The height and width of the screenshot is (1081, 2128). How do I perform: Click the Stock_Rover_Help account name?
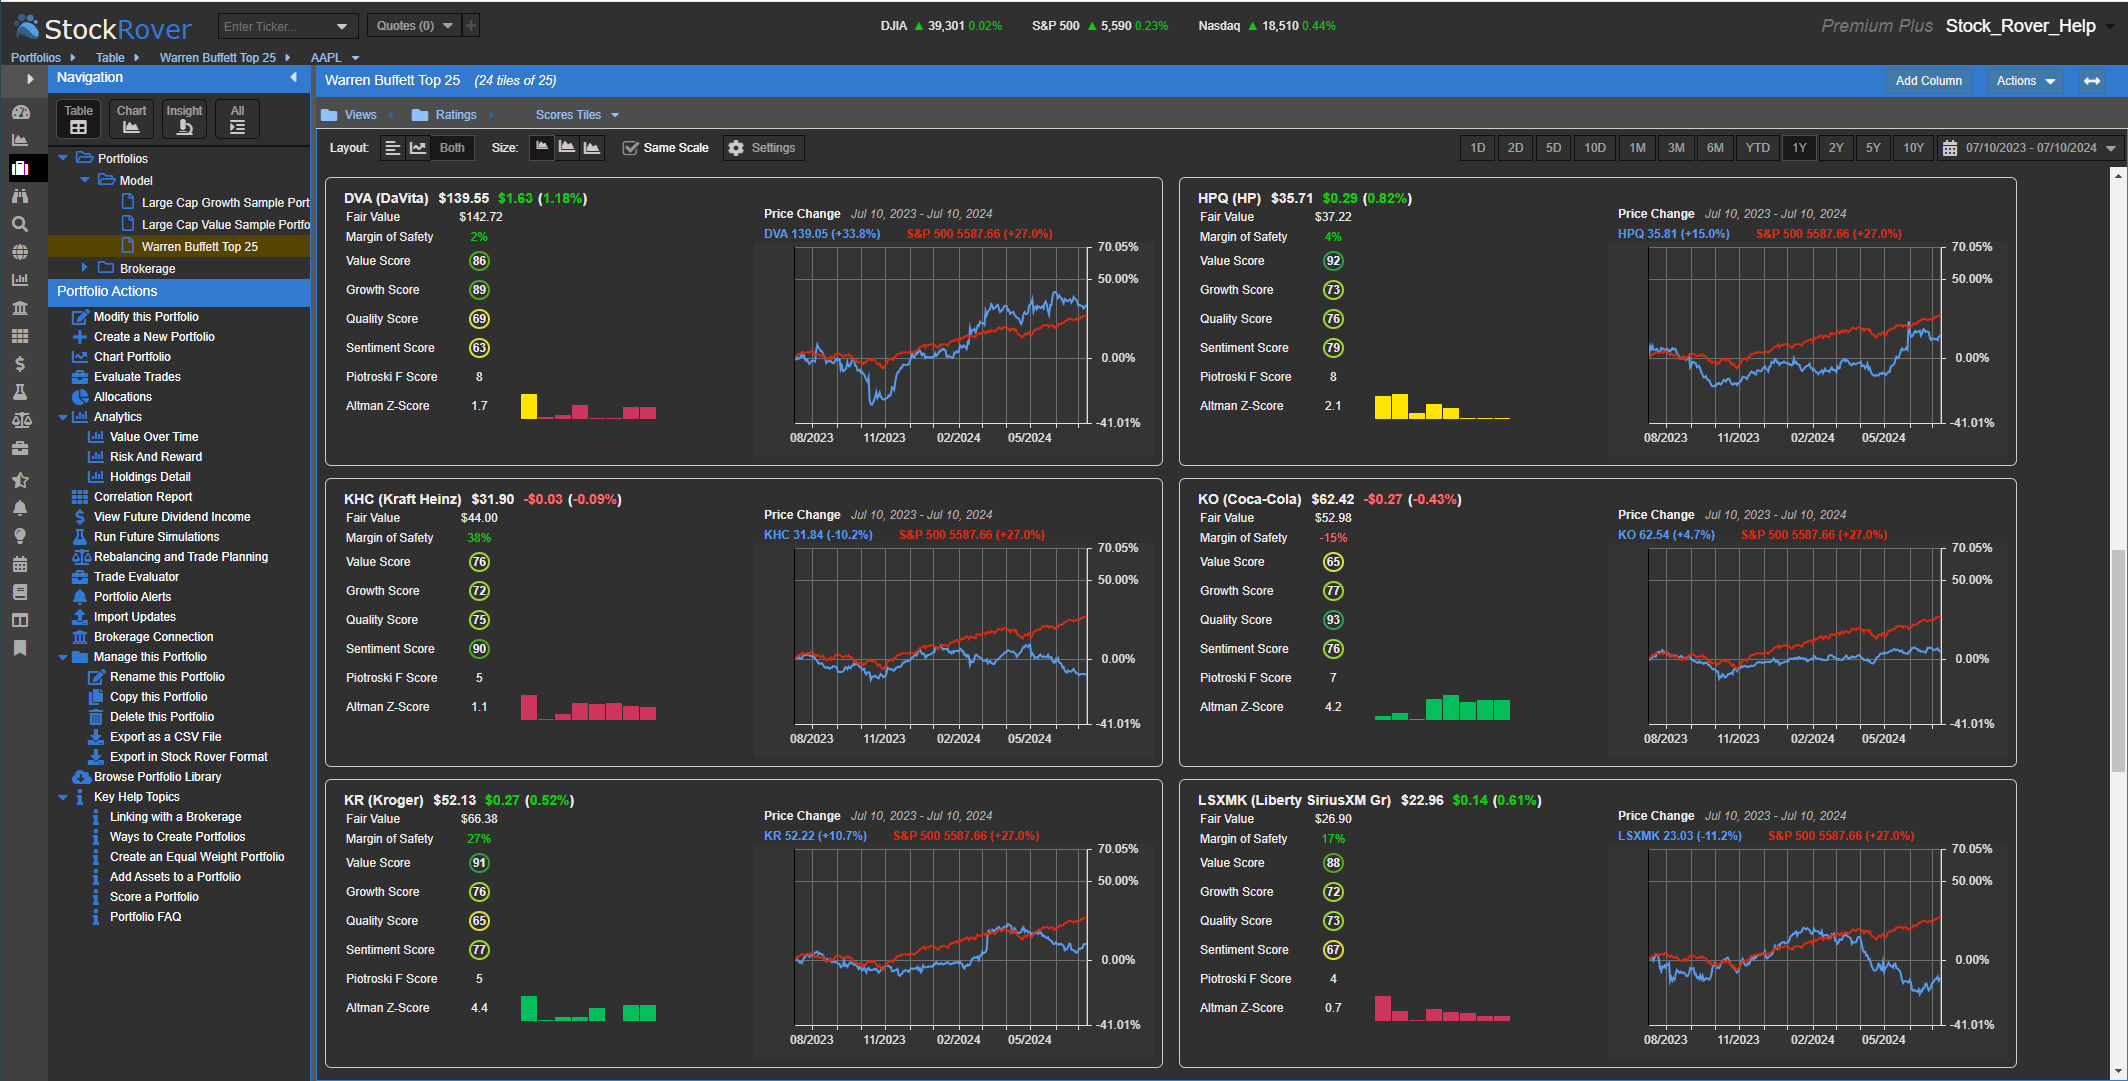tap(2020, 26)
